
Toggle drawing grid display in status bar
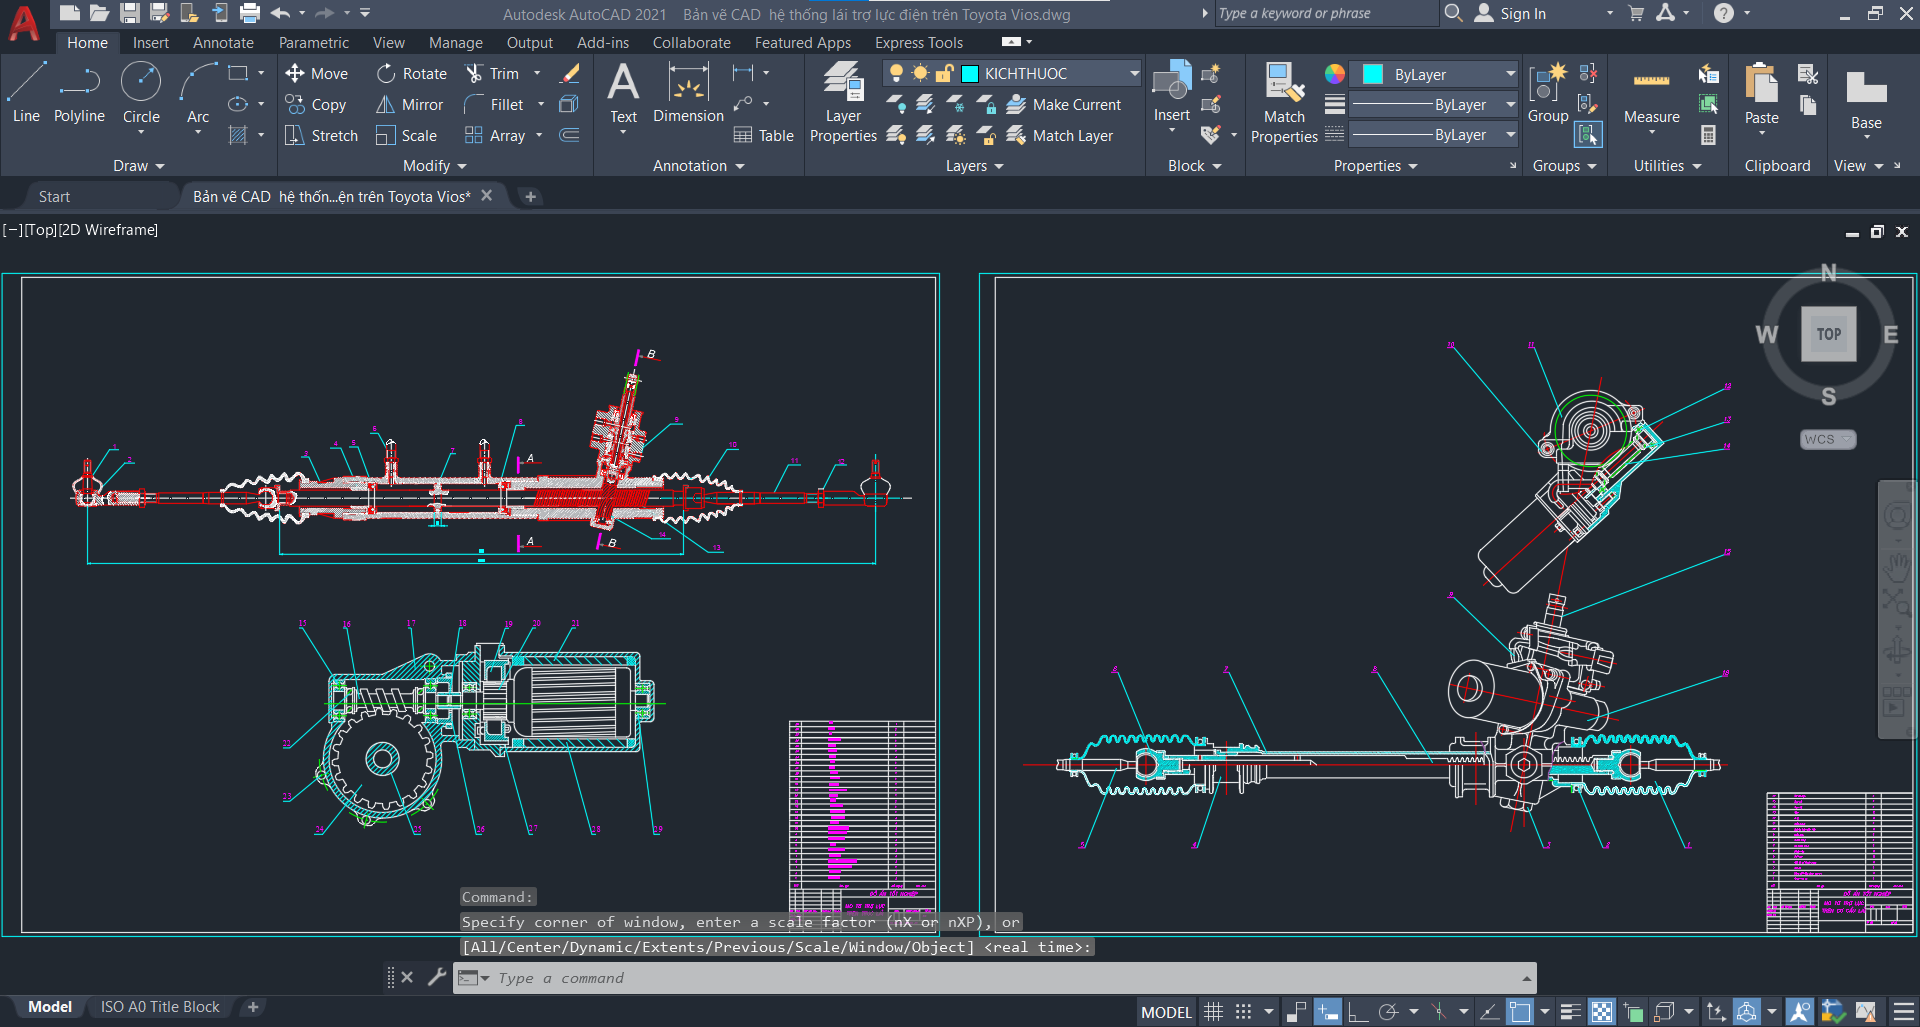coord(1213,1012)
